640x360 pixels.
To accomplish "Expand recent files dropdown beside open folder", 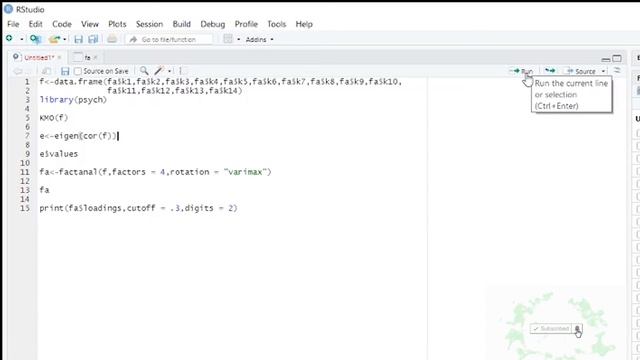I will tap(65, 40).
